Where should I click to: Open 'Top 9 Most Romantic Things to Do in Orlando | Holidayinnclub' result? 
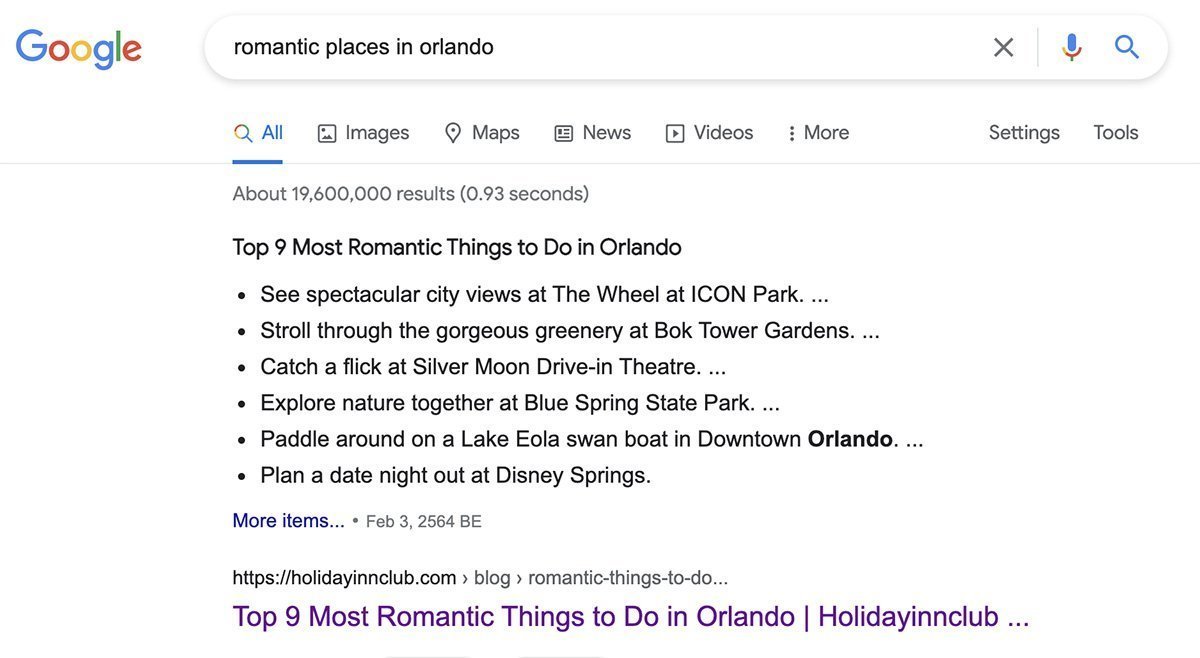pyautogui.click(x=631, y=616)
